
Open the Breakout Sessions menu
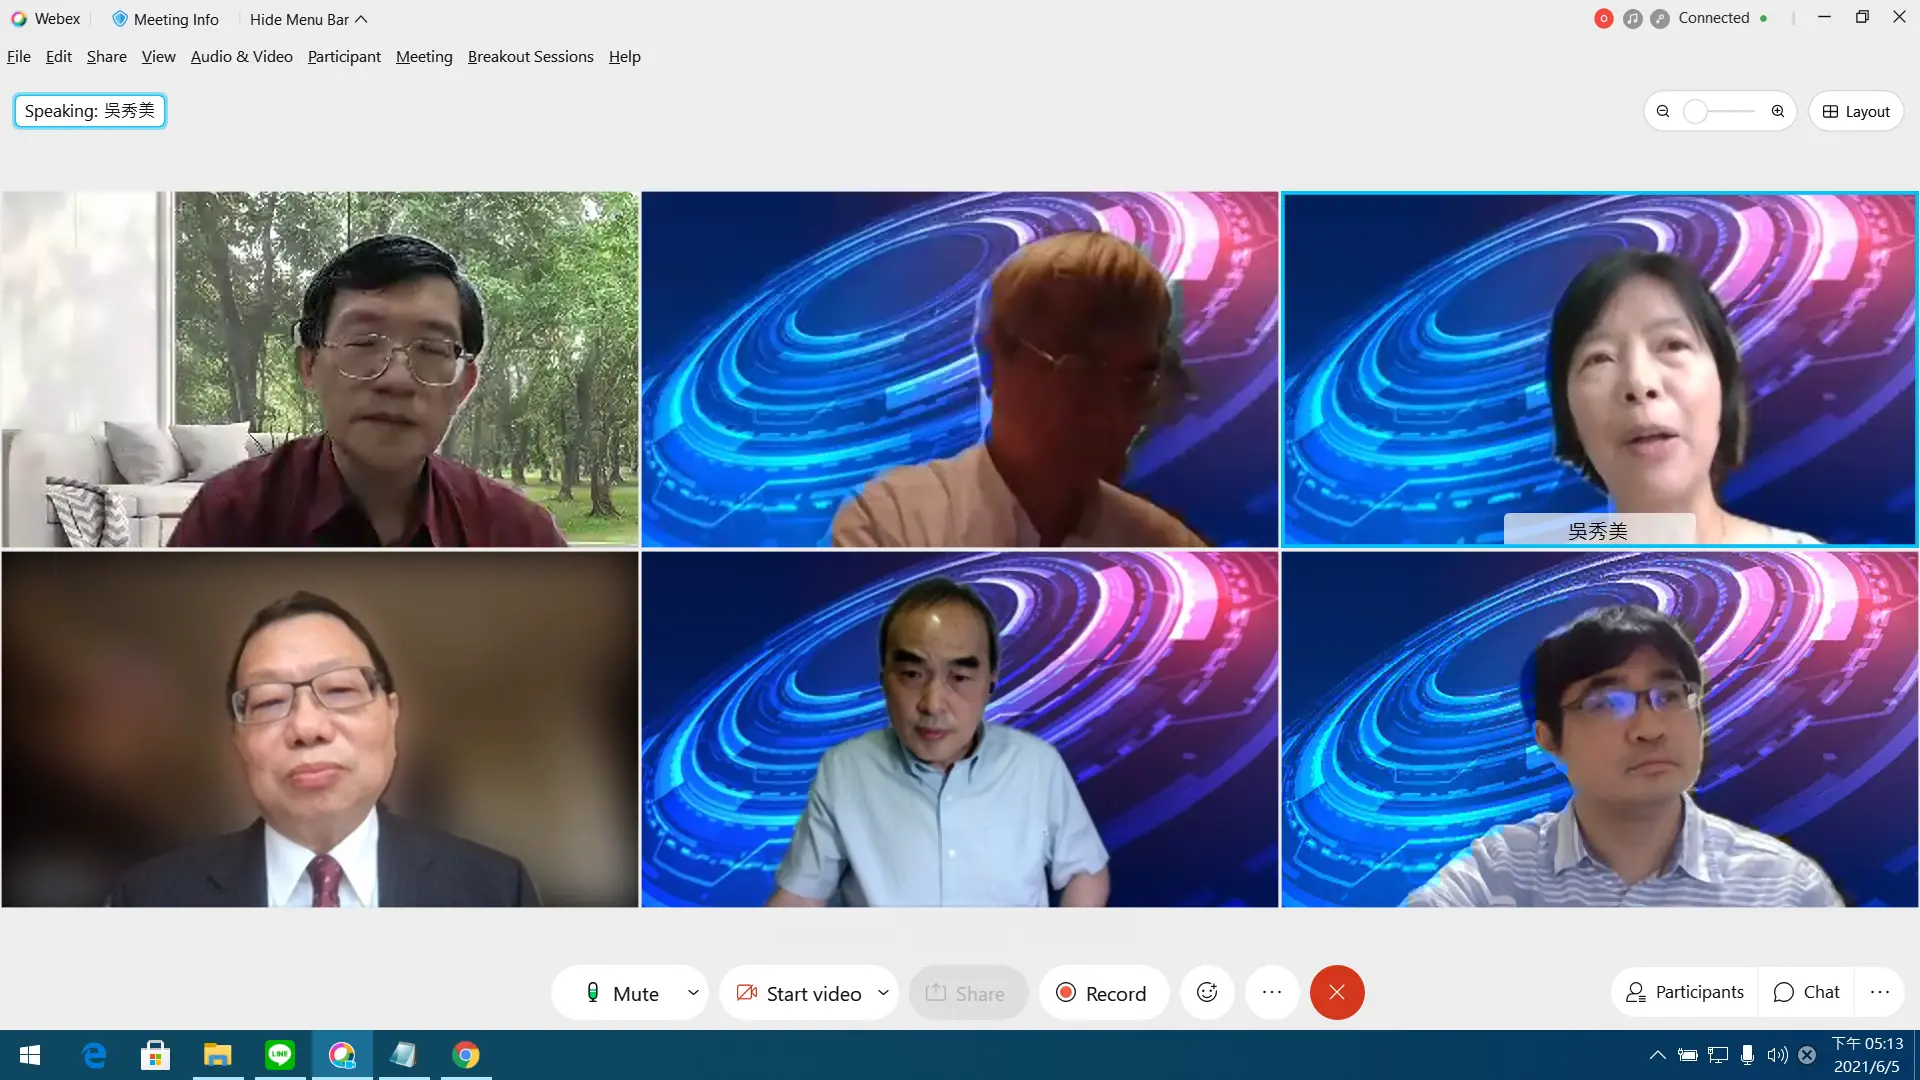[x=530, y=57]
